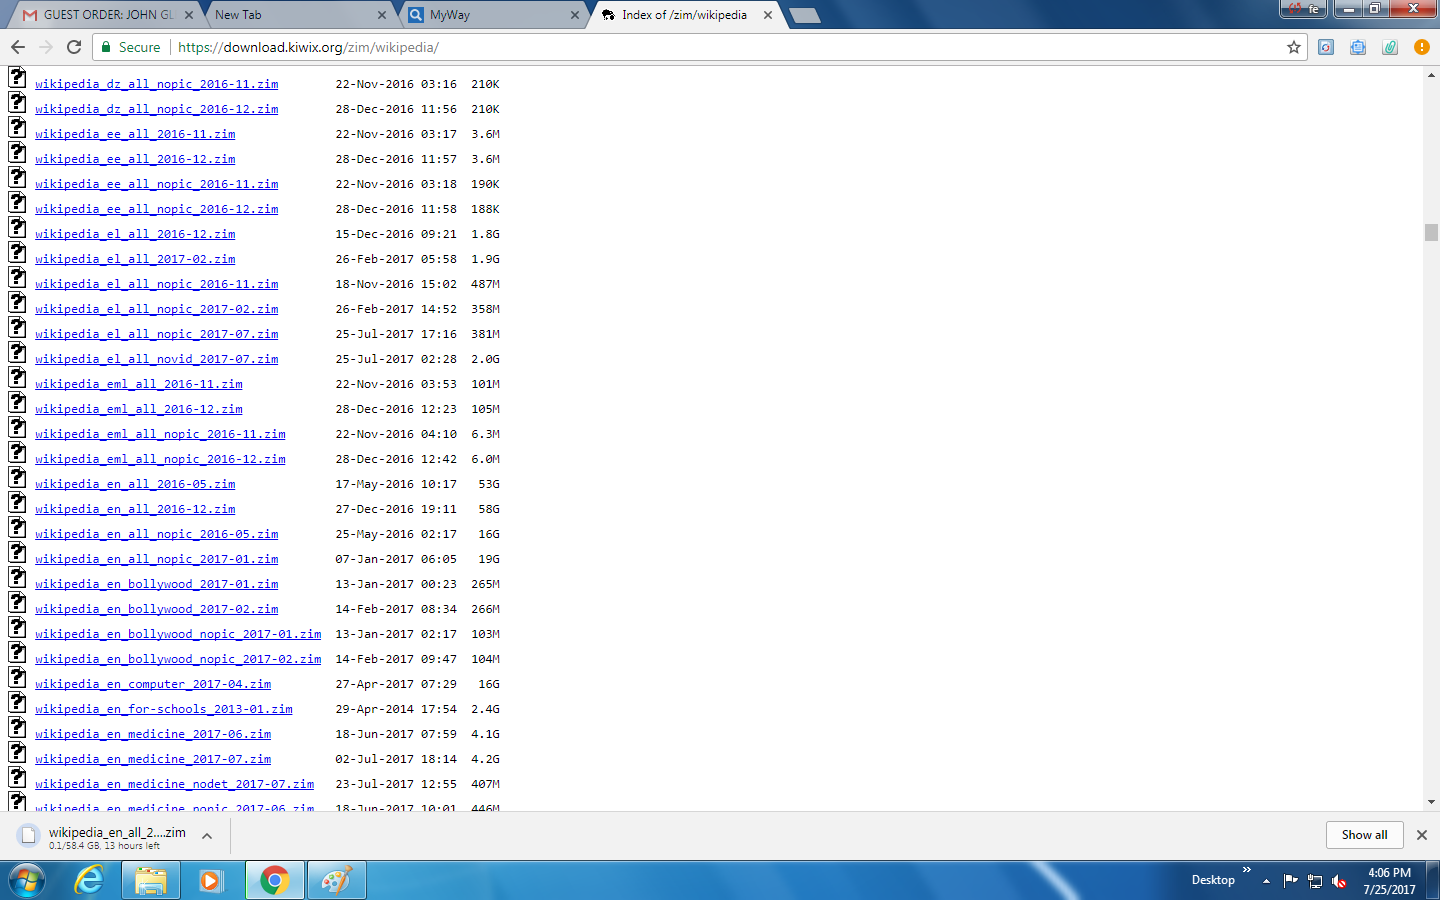This screenshot has height=900, width=1440.
Task: Open wikipedia_en_medicine_nodet_2017-07.zim link
Action: click(175, 784)
